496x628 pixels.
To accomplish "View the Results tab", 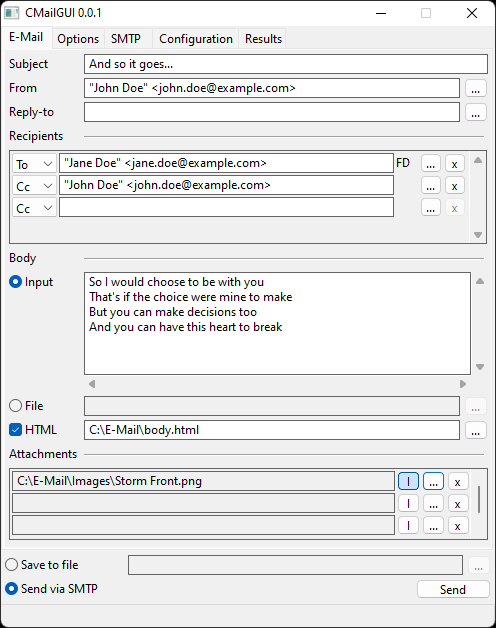I will coord(263,39).
